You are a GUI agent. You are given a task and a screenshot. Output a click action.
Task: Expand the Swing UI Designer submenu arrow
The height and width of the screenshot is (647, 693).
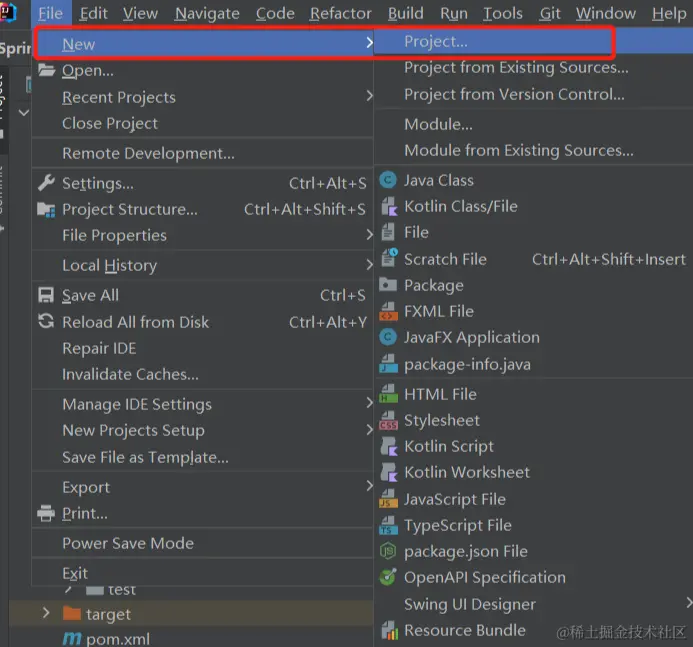point(689,603)
